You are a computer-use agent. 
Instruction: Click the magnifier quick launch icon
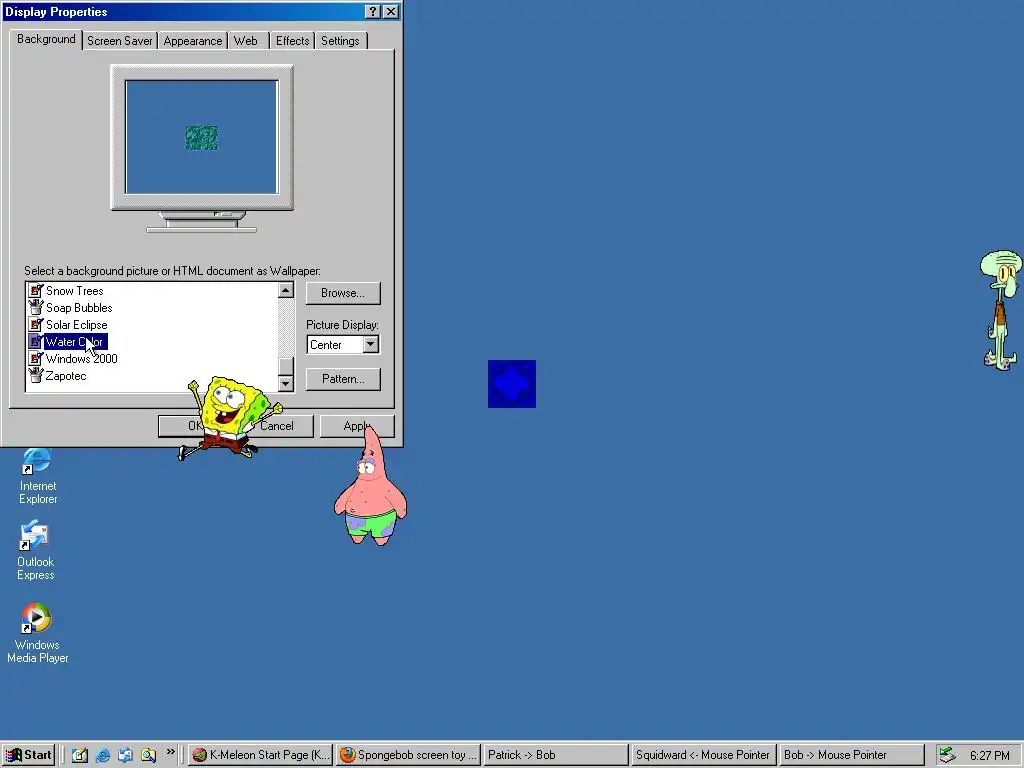148,755
